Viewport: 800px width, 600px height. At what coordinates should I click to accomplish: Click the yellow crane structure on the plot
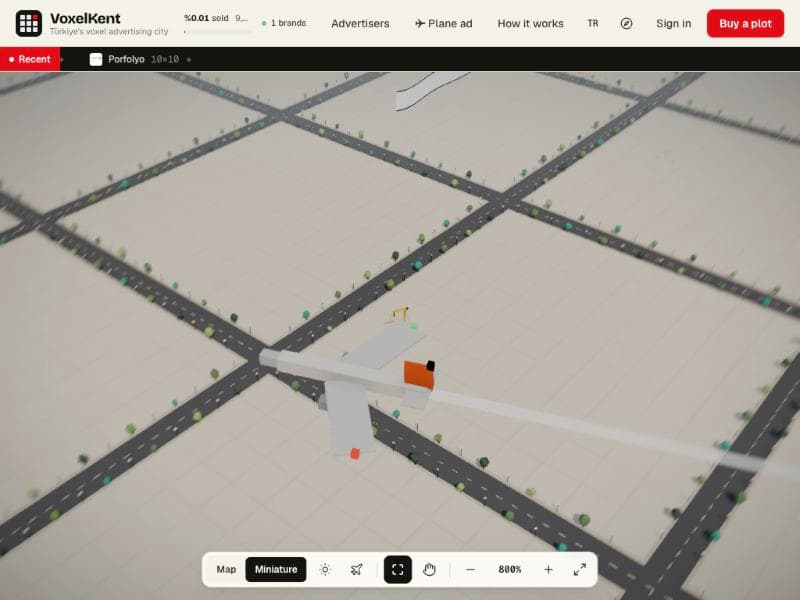pos(399,315)
